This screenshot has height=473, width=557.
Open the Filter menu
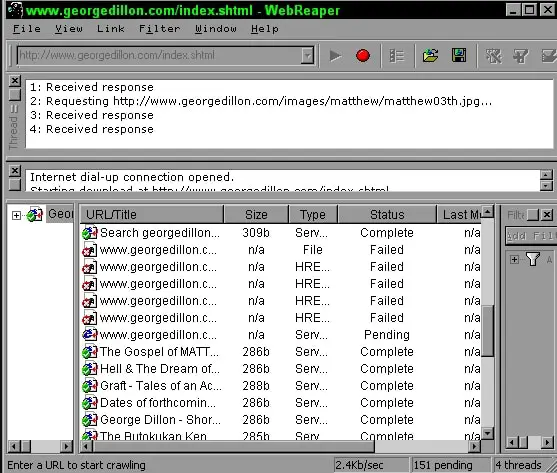pyautogui.click(x=159, y=28)
